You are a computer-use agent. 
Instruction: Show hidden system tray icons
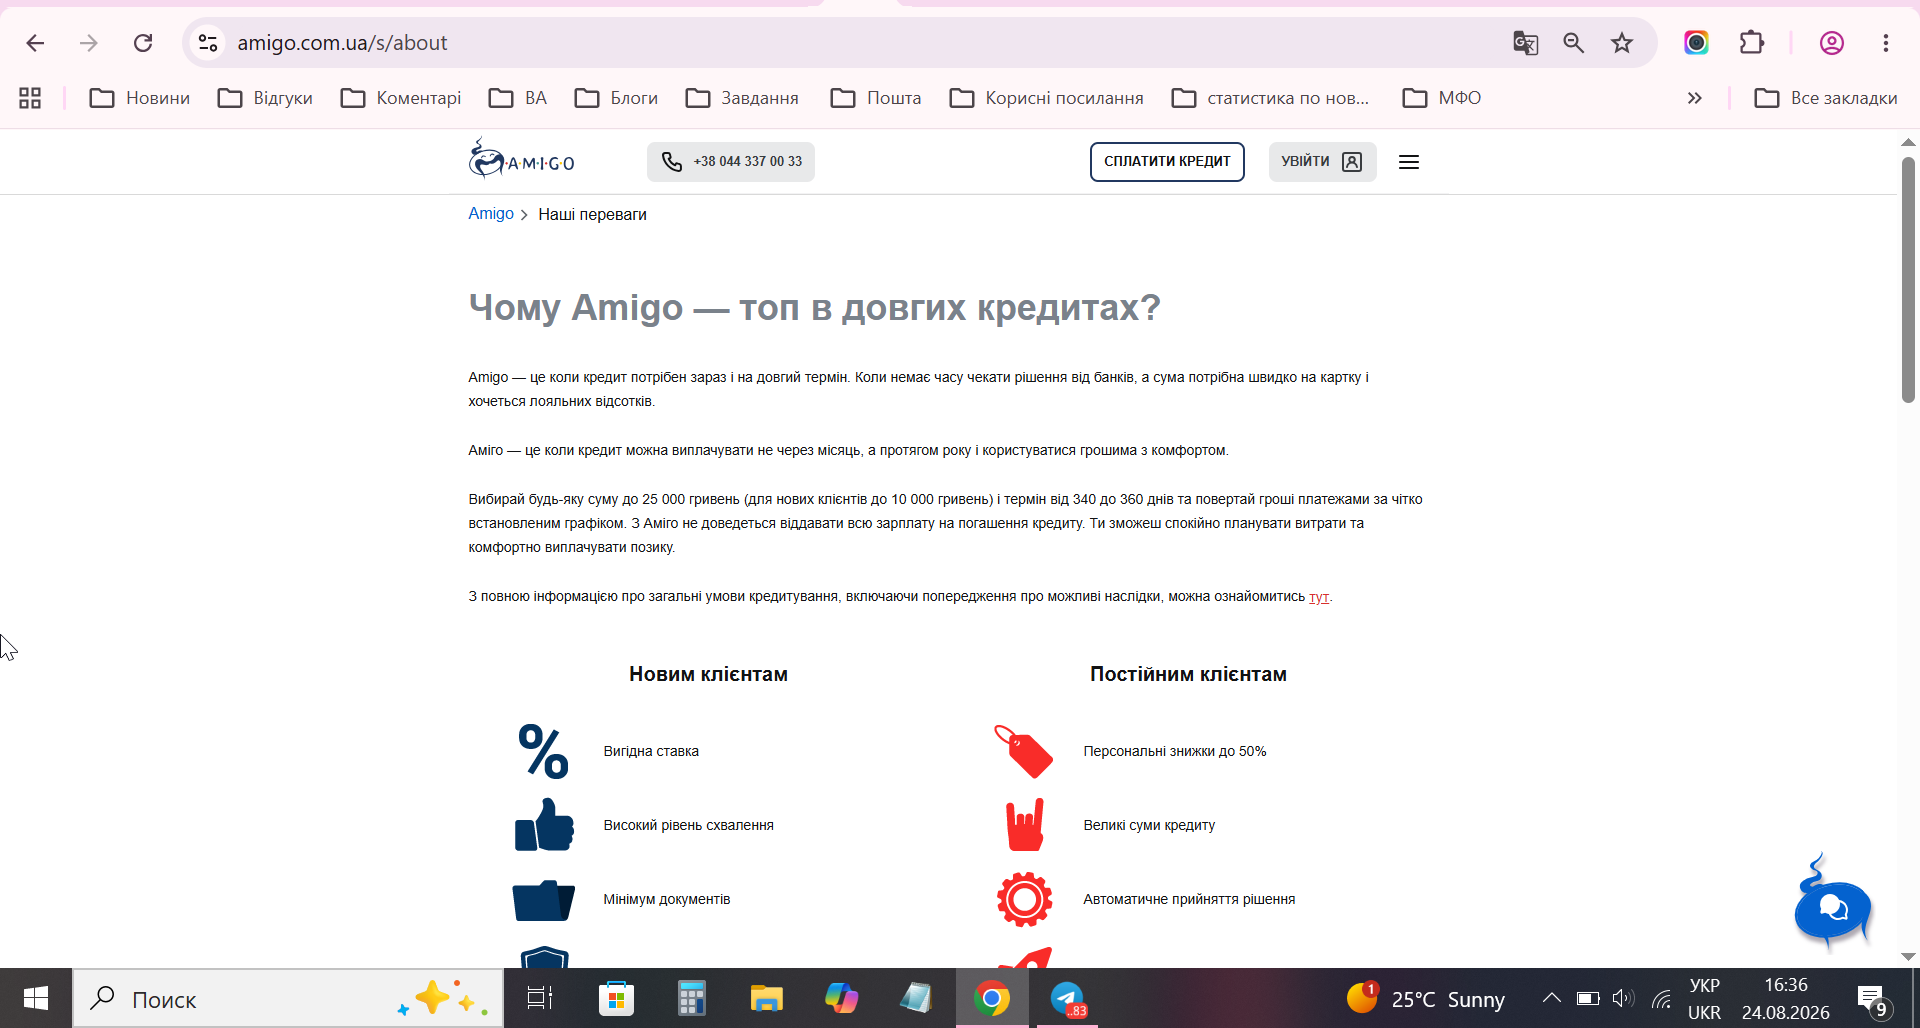1552,998
